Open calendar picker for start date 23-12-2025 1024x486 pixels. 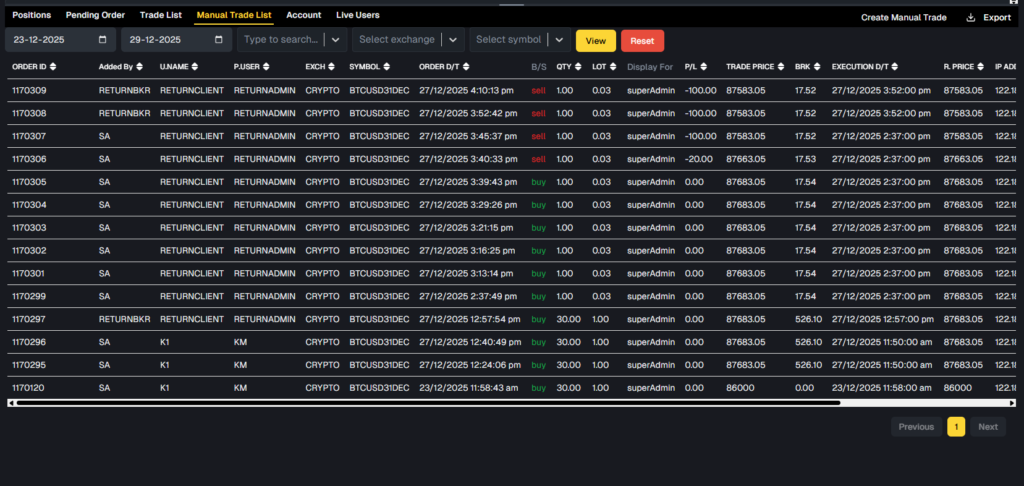[x=103, y=40]
